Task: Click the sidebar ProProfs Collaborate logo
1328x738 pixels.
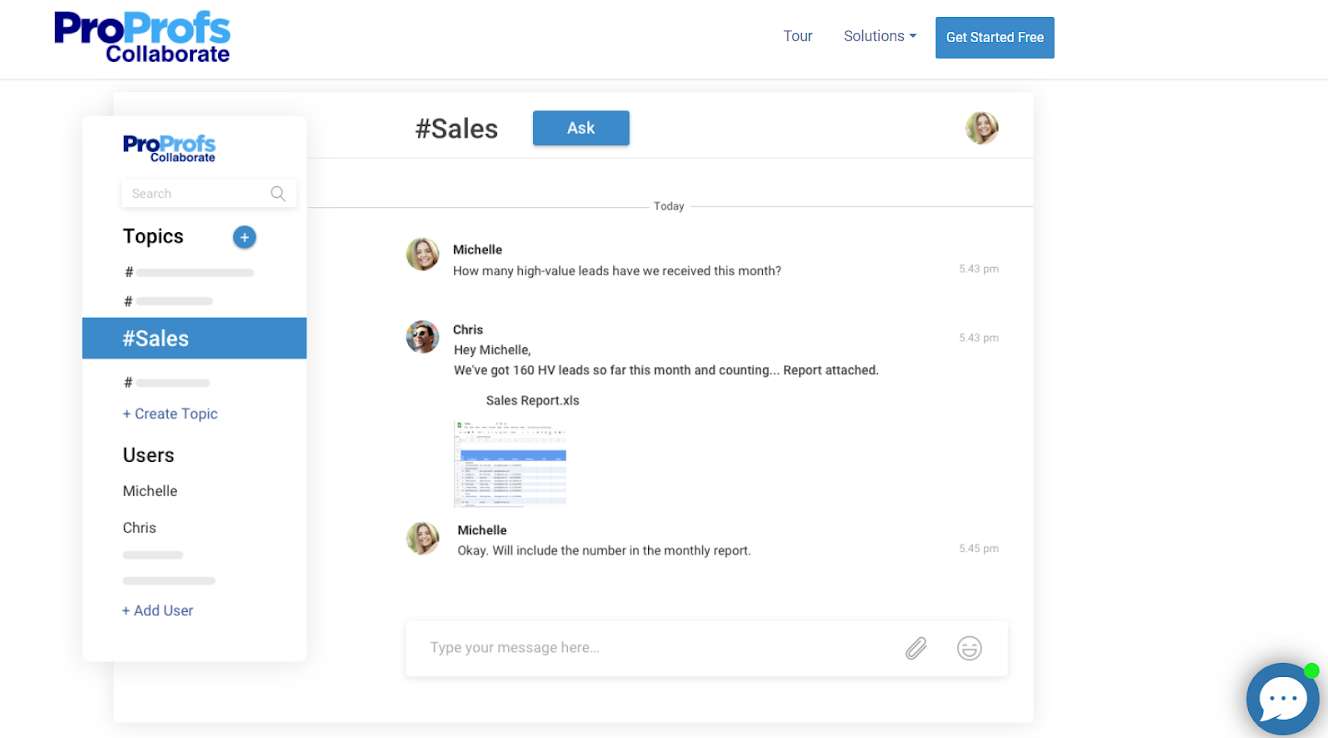Action: (x=169, y=148)
